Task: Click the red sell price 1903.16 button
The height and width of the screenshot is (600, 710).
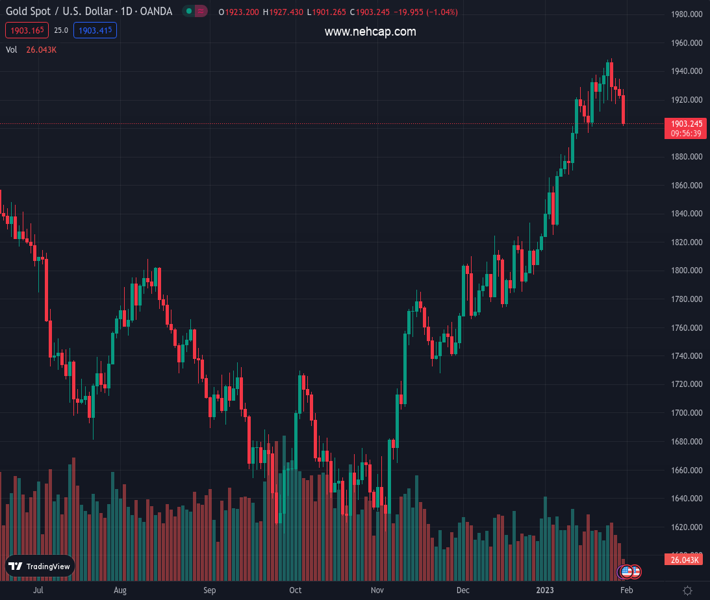Action: tap(24, 31)
